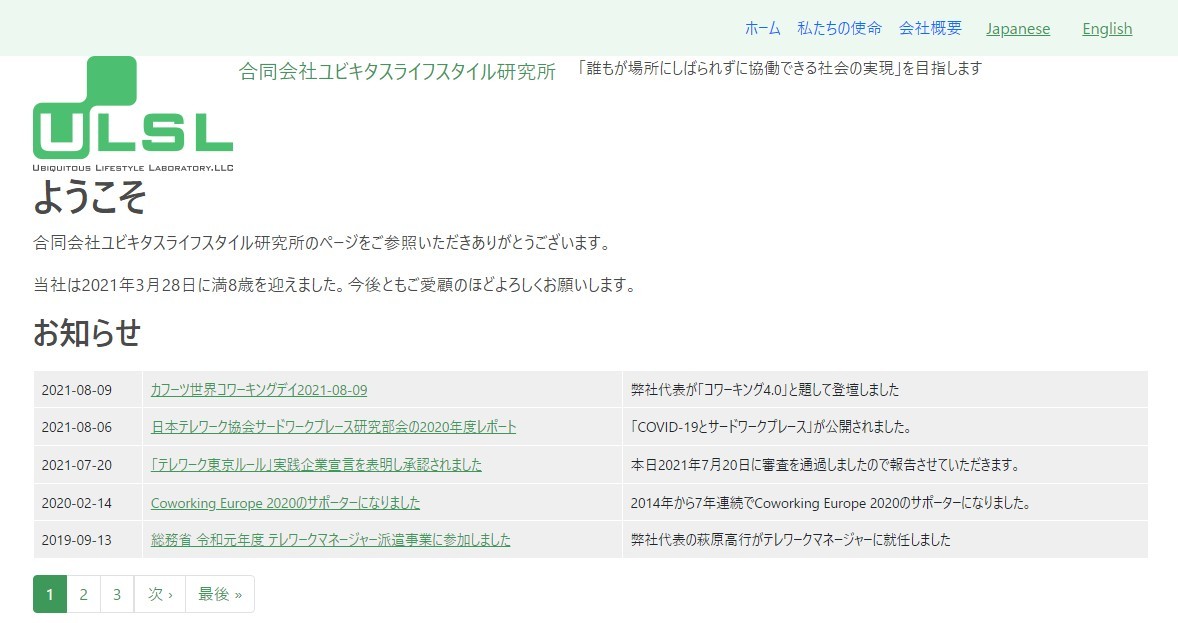Switch the site language to Japanese
The image size is (1178, 623).
(x=1018, y=28)
